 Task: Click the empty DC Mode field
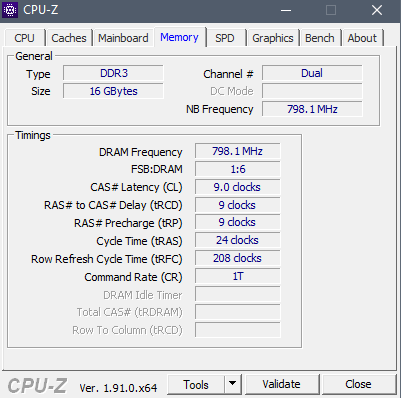(312, 91)
